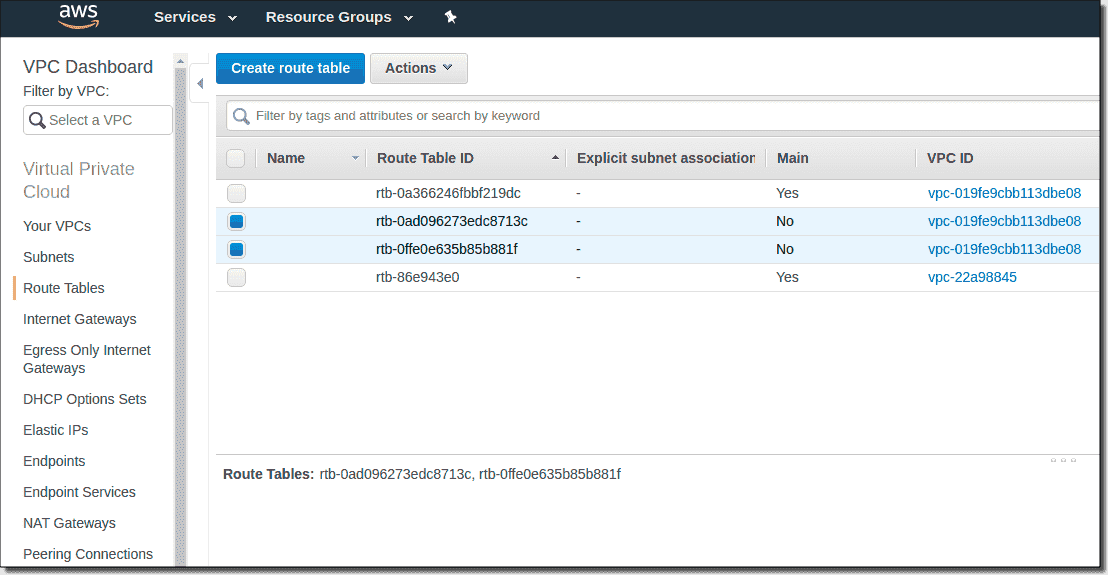
Task: Go to Subnets in the sidebar
Action: (49, 257)
